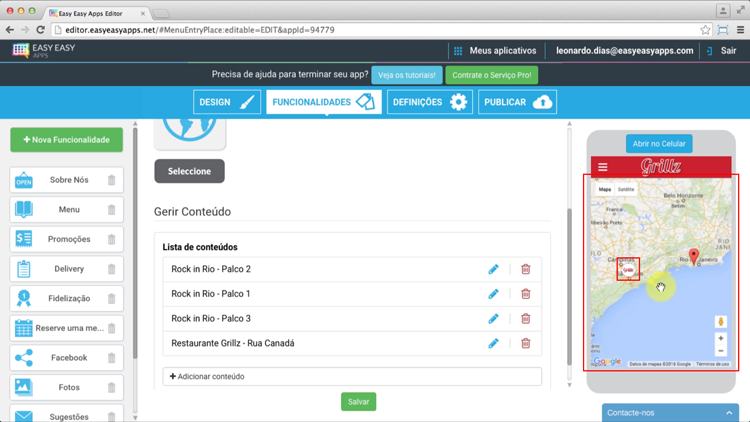Switch map to Satélite view
Viewport: 750px width, 422px height.
pyautogui.click(x=626, y=189)
